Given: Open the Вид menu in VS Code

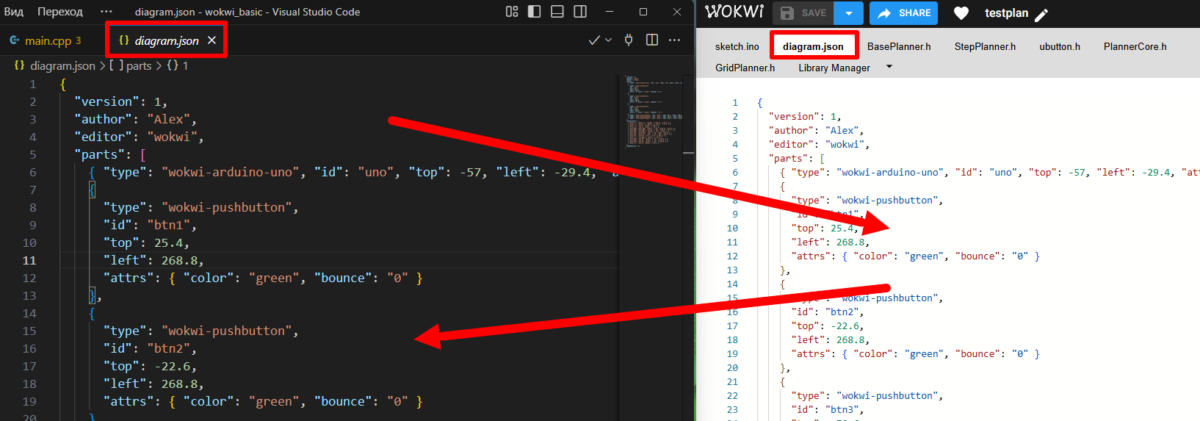Looking at the screenshot, I should pyautogui.click(x=14, y=12).
